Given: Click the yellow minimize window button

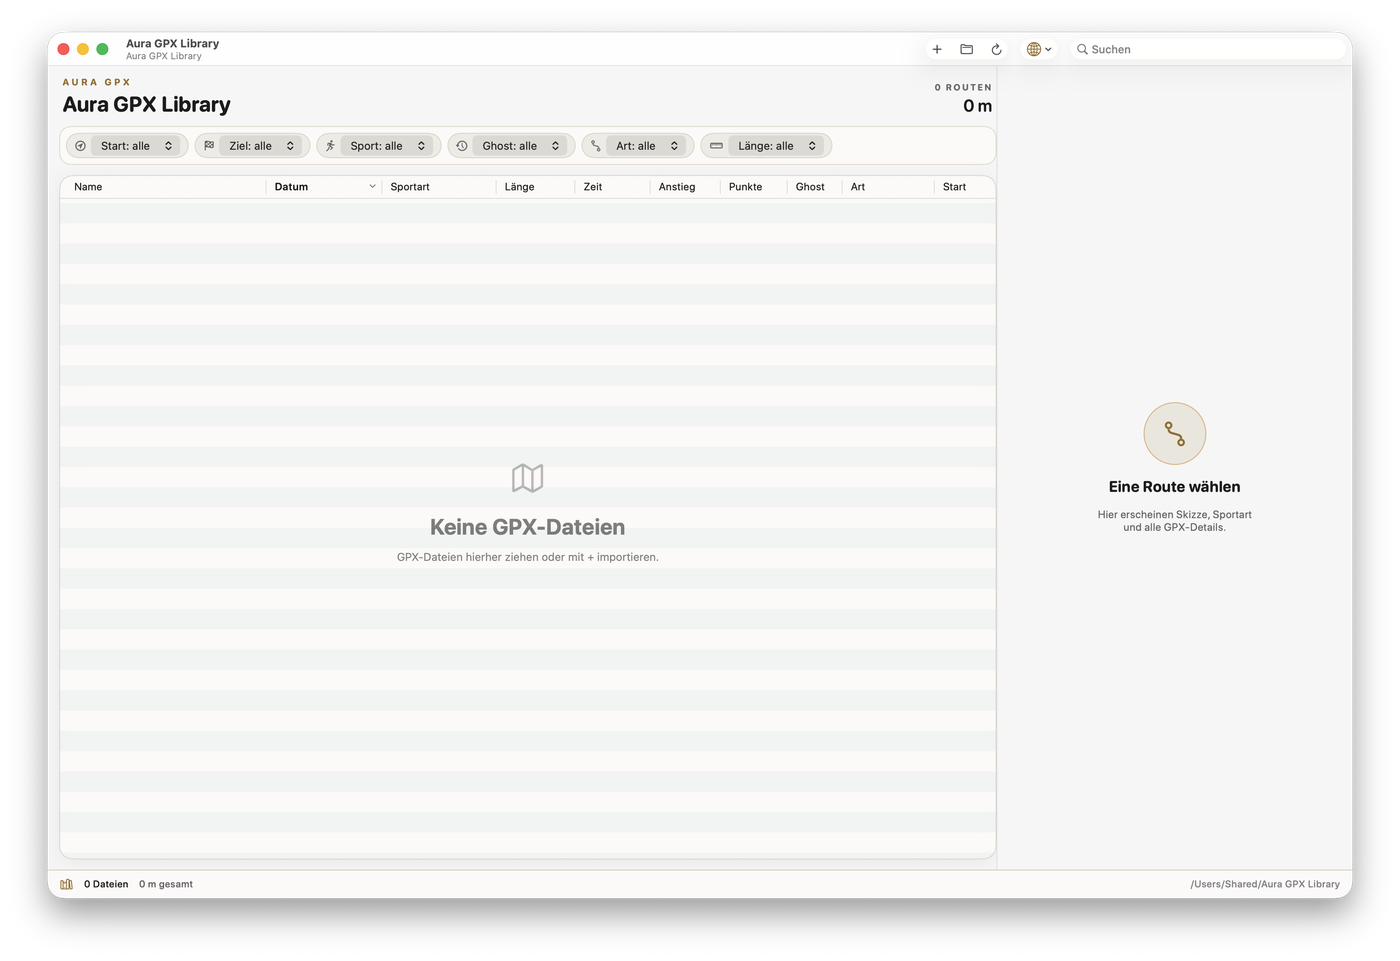Looking at the screenshot, I should 83,49.
